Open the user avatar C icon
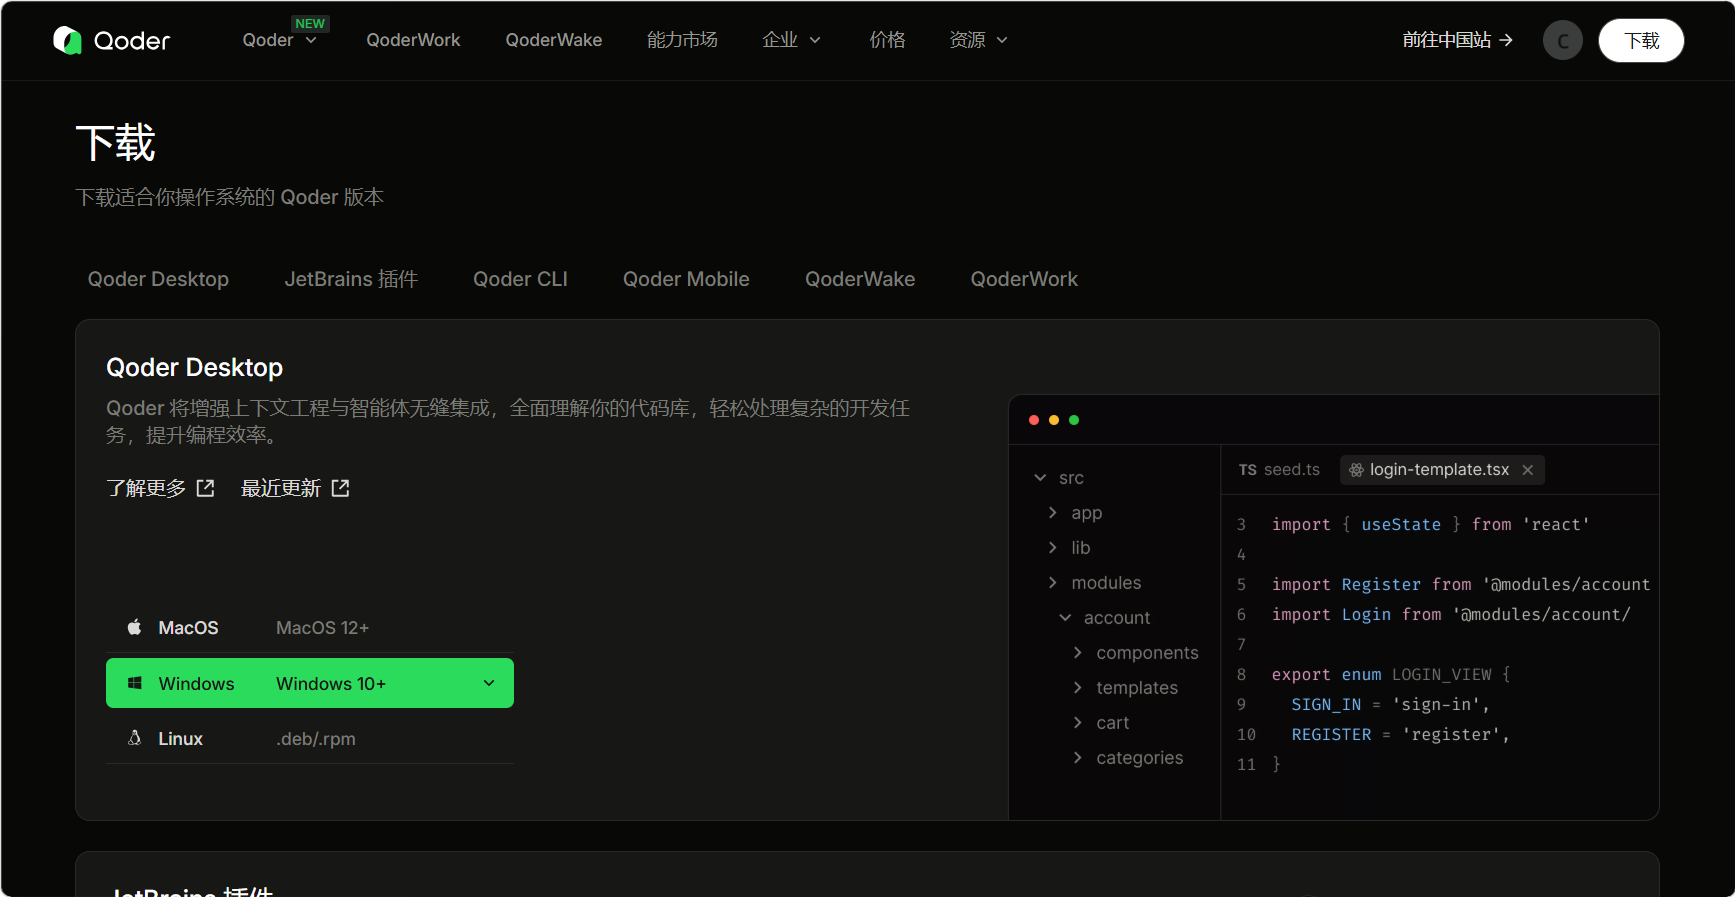The image size is (1735, 897). [1562, 41]
